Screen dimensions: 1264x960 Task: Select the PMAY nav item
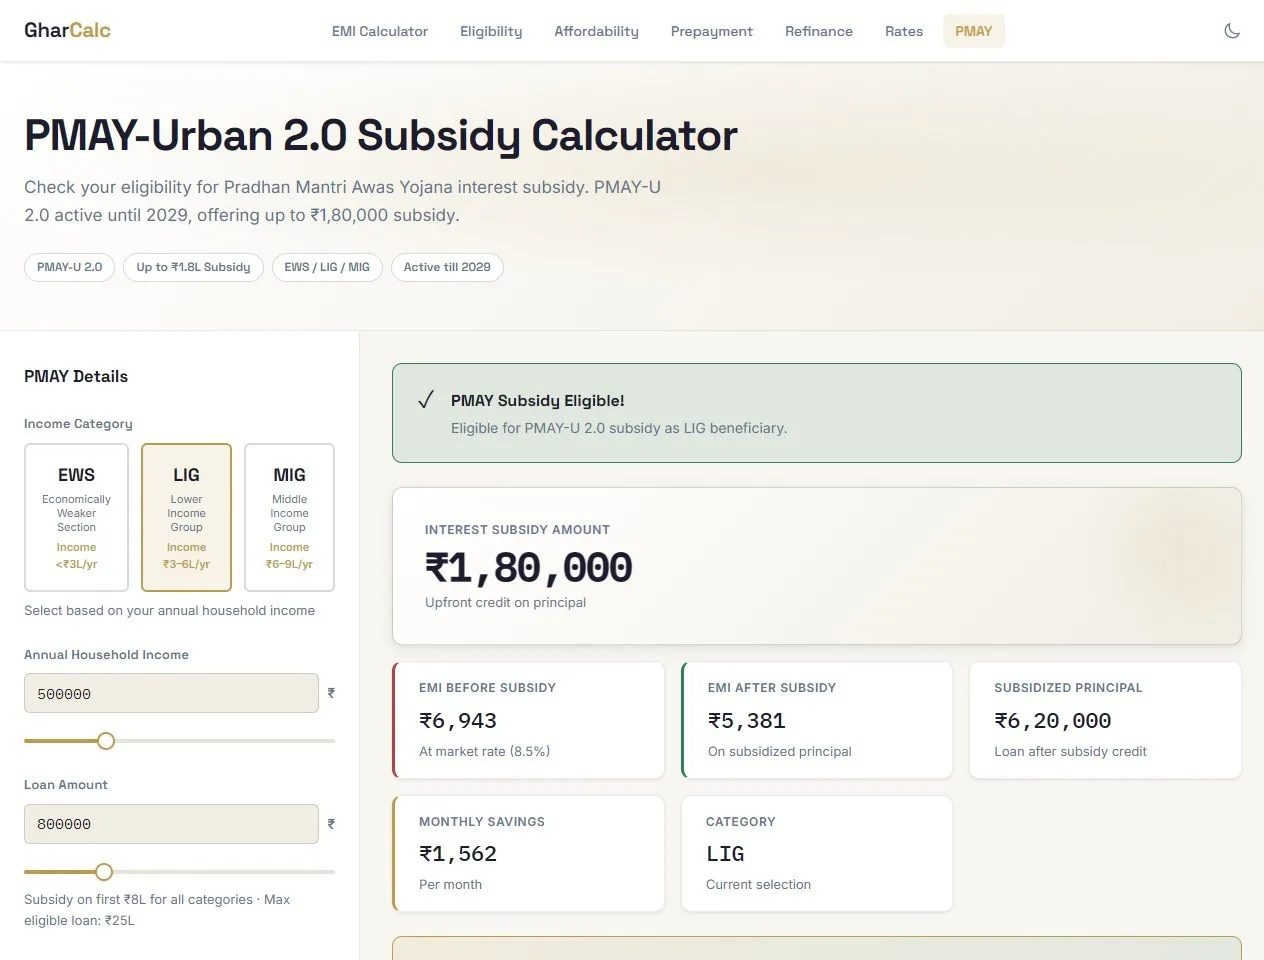(974, 31)
